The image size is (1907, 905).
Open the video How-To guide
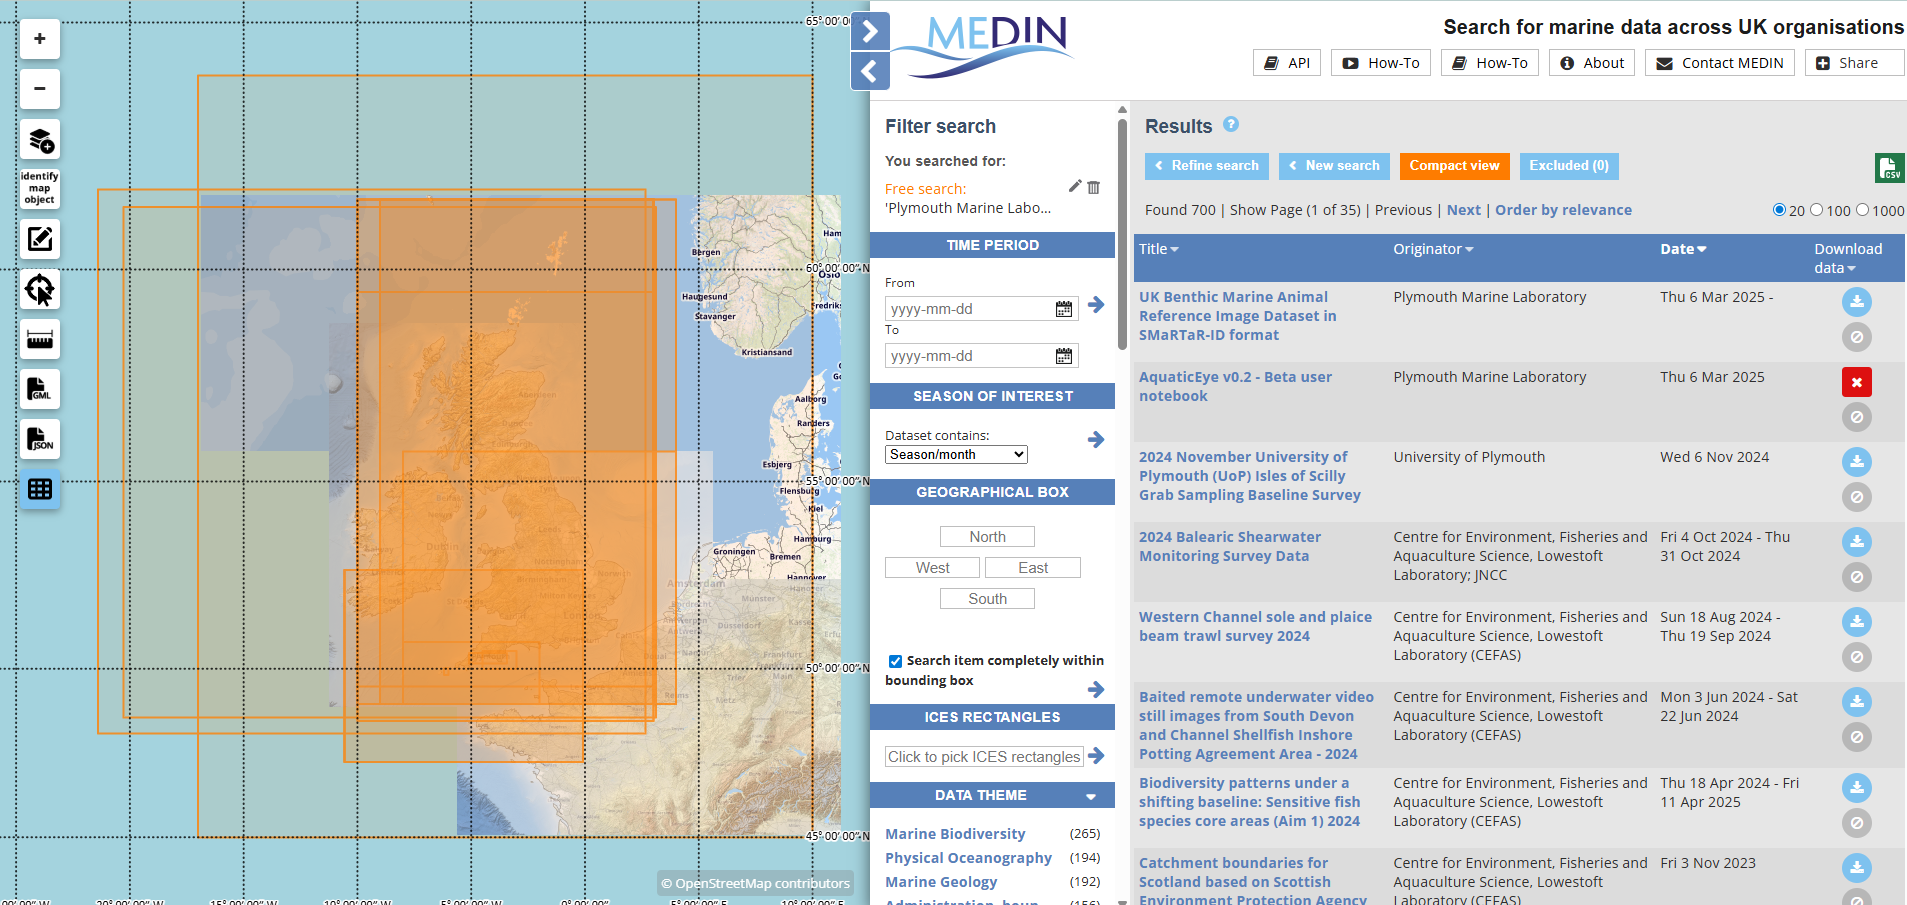click(x=1381, y=63)
